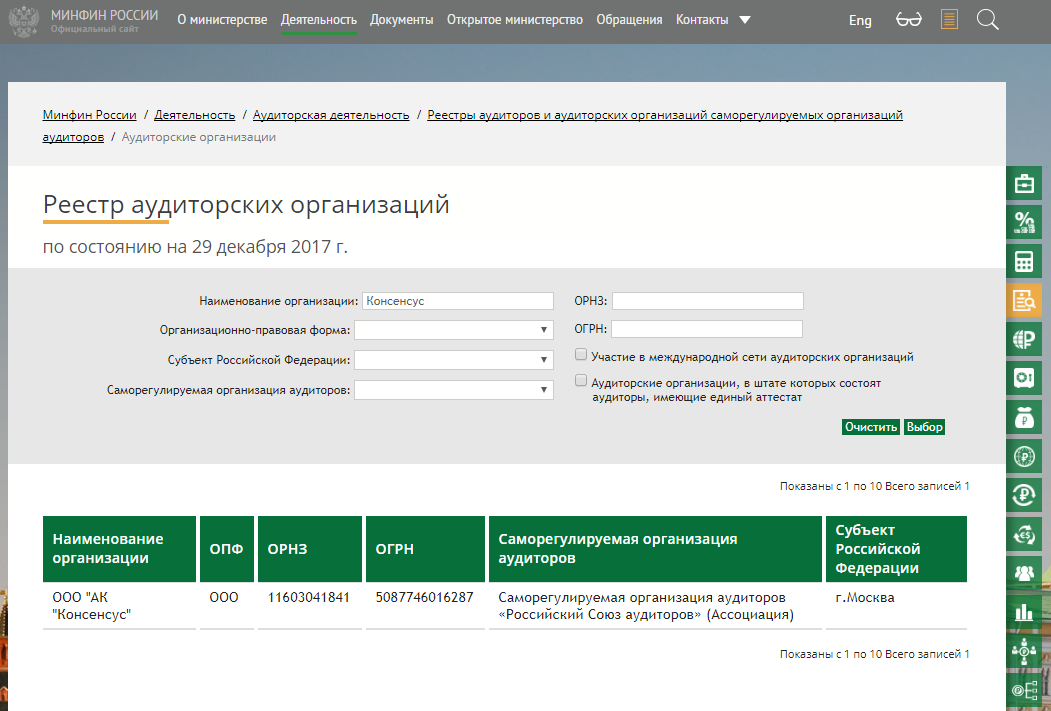Click the Выбор button
Screen dimensions: 1051x711
[924, 427]
